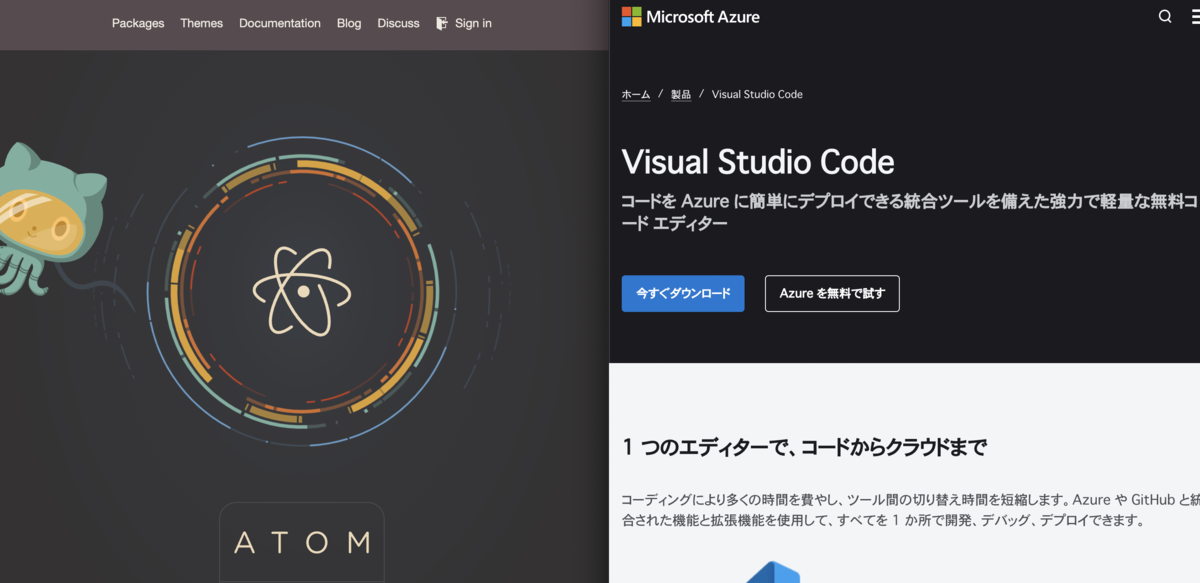Image resolution: width=1200 pixels, height=583 pixels.
Task: Open search using the magnifier icon
Action: (x=1164, y=16)
